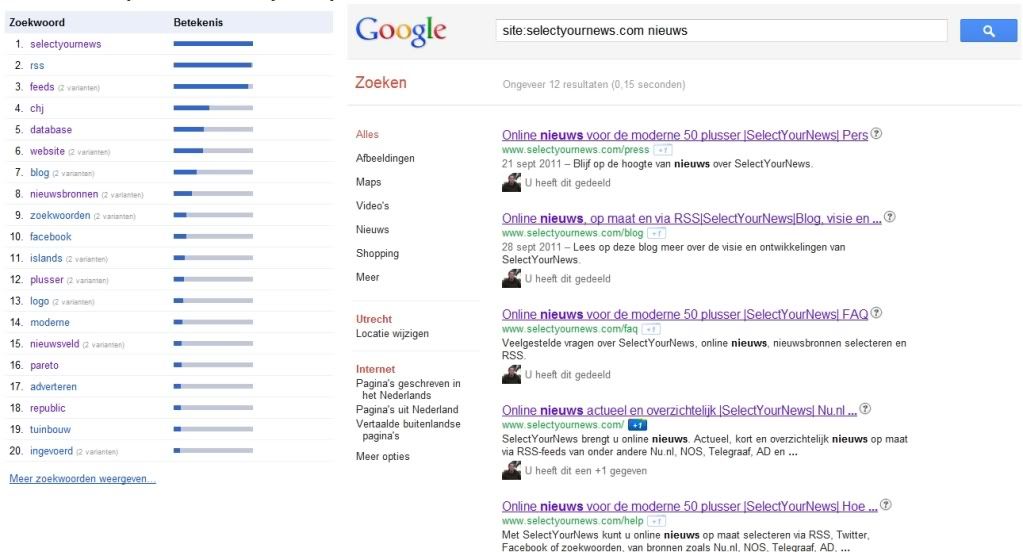Click the keyword islands in the list

[46, 258]
